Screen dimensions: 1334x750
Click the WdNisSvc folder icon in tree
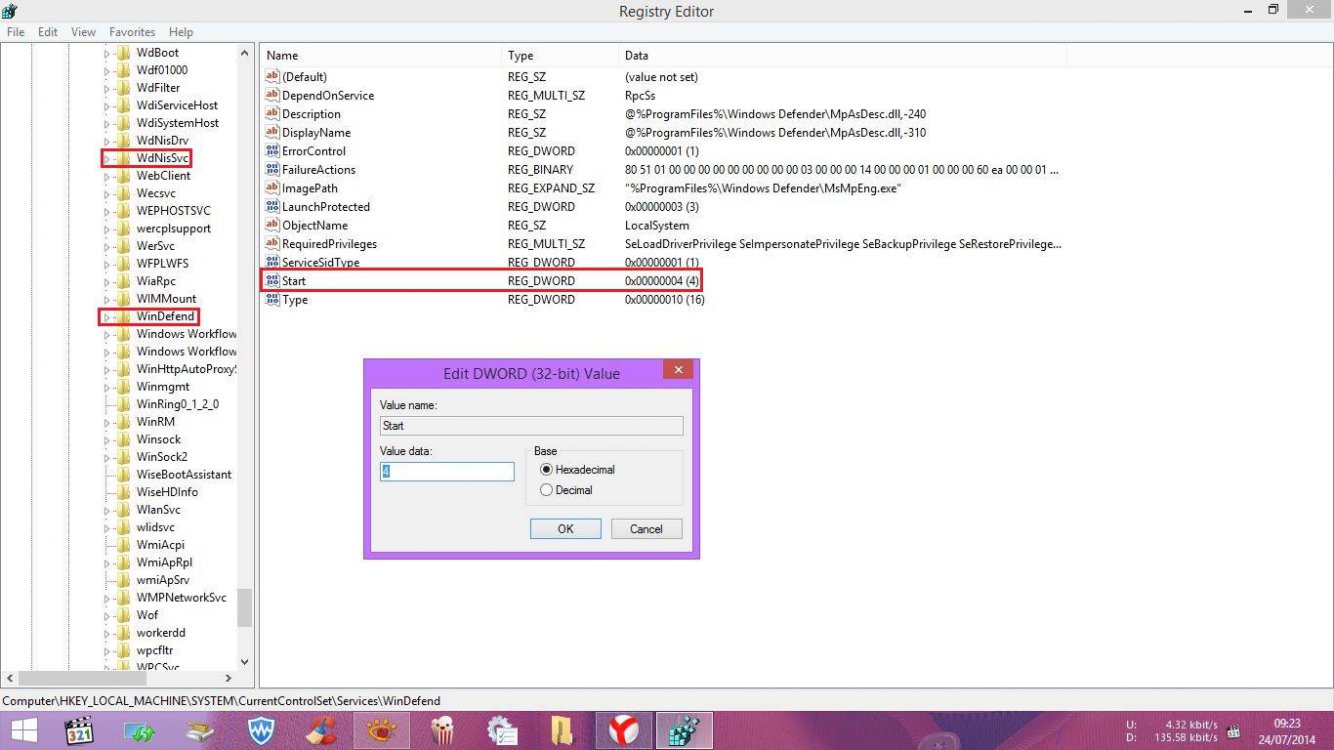point(124,158)
